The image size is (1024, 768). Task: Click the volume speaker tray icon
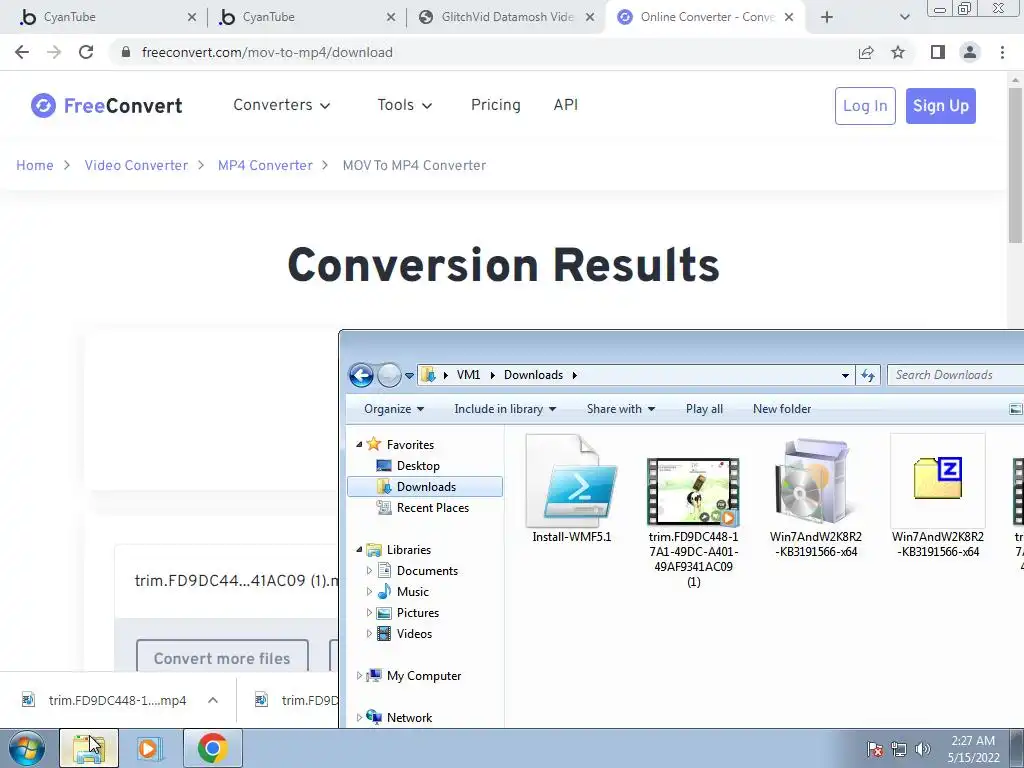tap(923, 749)
